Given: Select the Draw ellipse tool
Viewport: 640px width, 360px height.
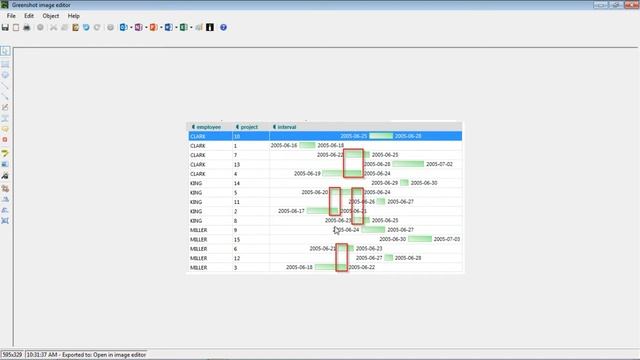Looking at the screenshot, I should [5, 75].
